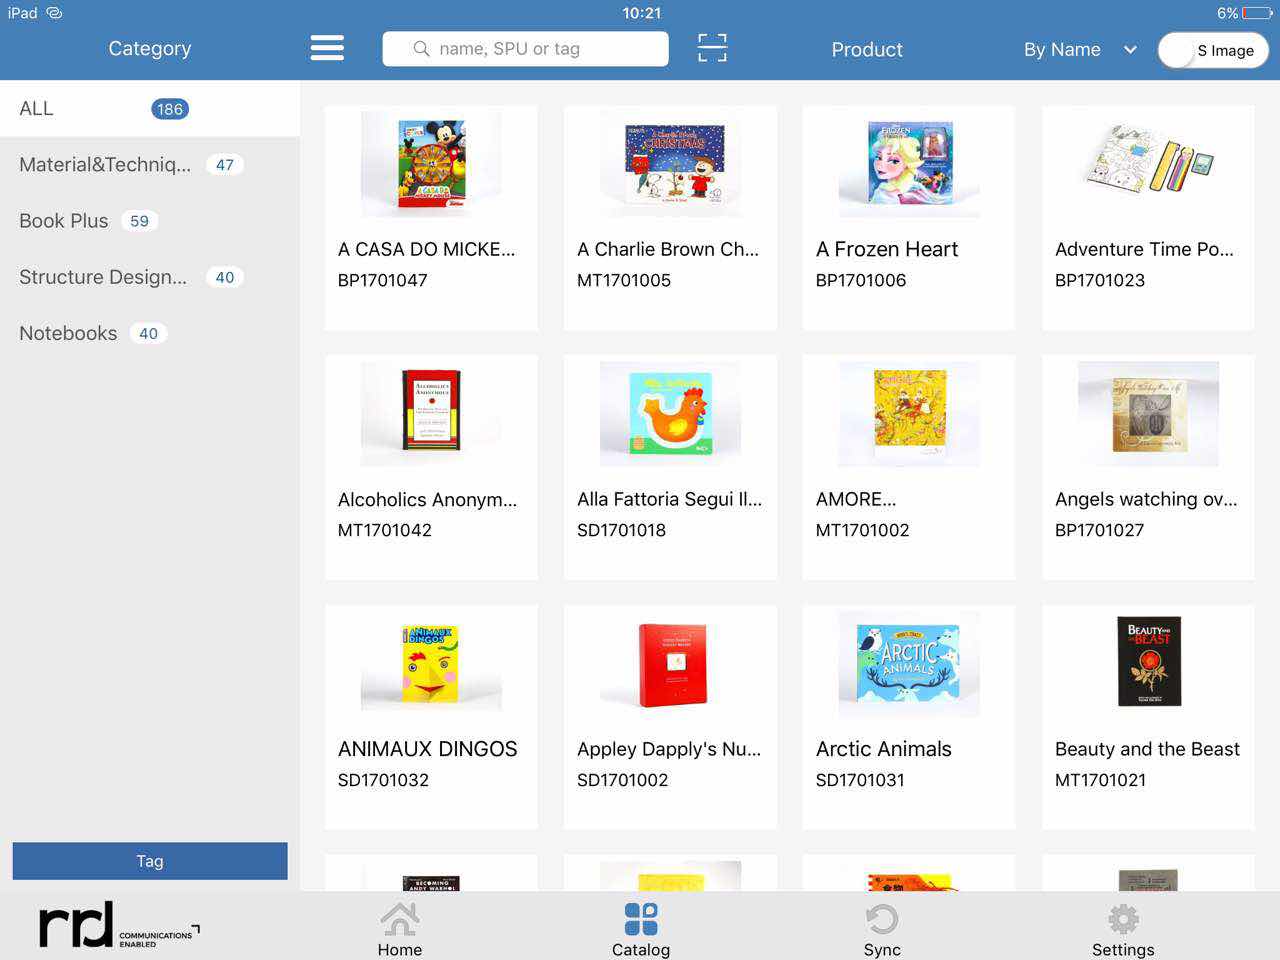Image resolution: width=1280 pixels, height=960 pixels.
Task: Open the A Frozen Heart book thumbnail
Action: click(909, 163)
